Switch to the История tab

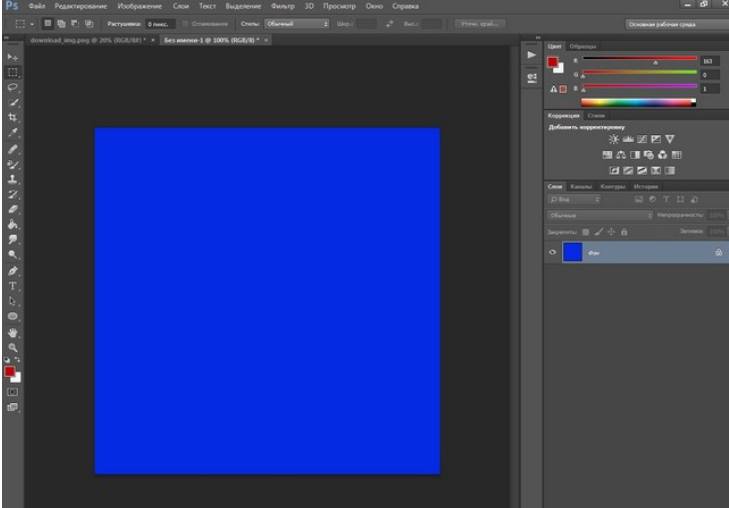(x=646, y=186)
